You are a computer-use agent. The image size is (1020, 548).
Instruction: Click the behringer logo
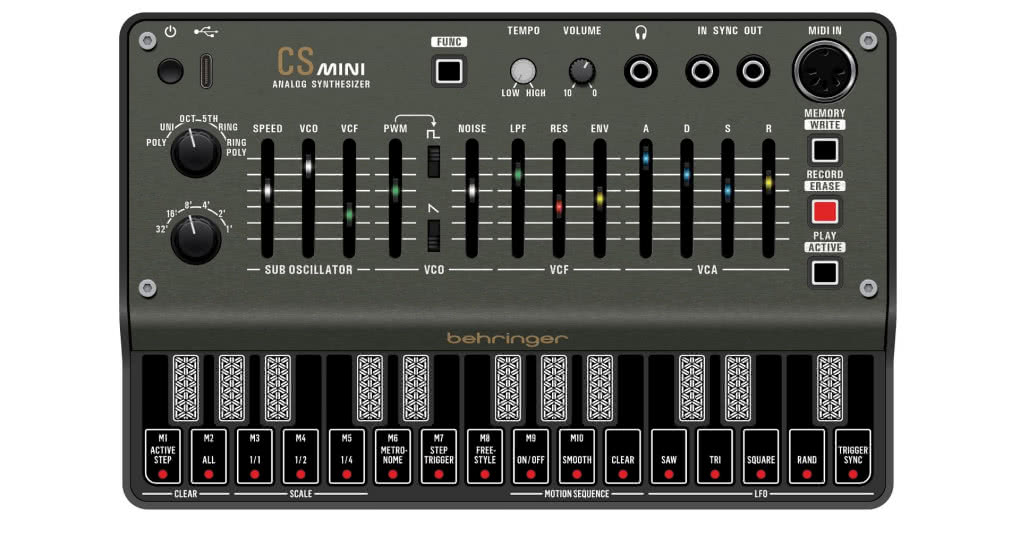[507, 338]
